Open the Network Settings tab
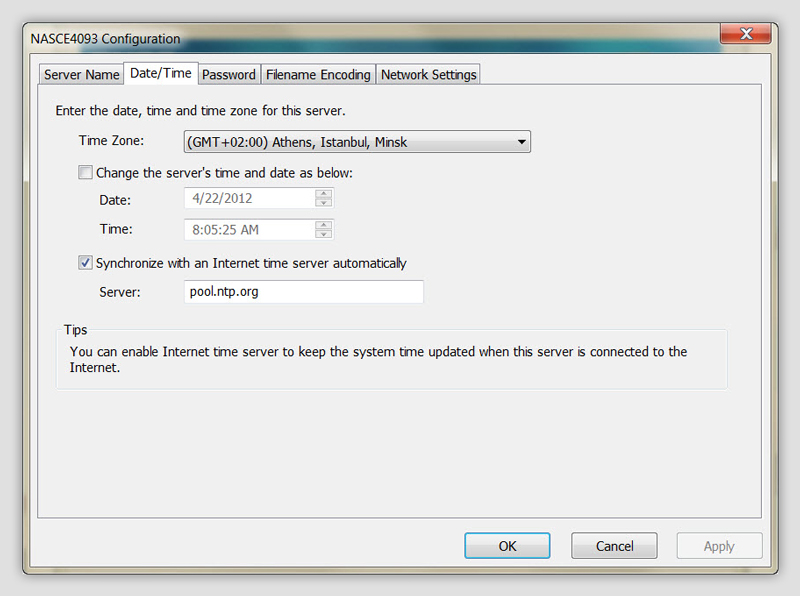The image size is (800, 596). point(428,74)
